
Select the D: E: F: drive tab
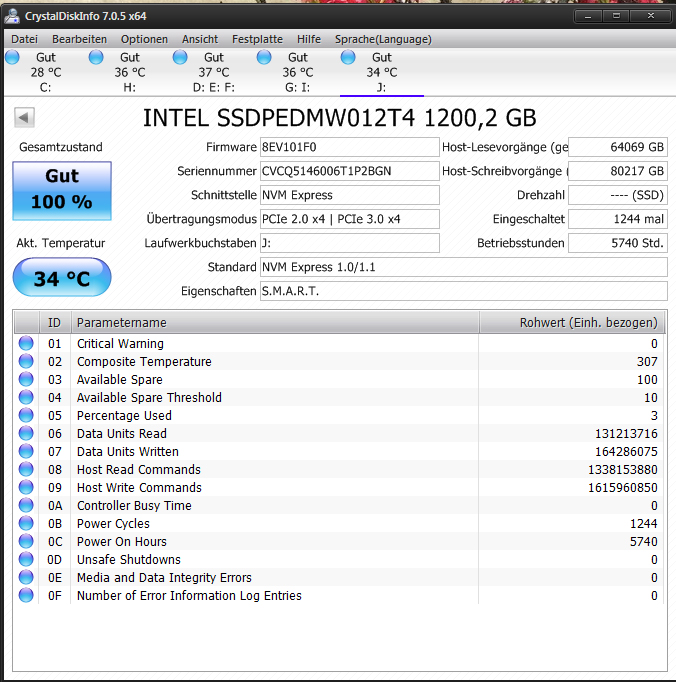214,72
